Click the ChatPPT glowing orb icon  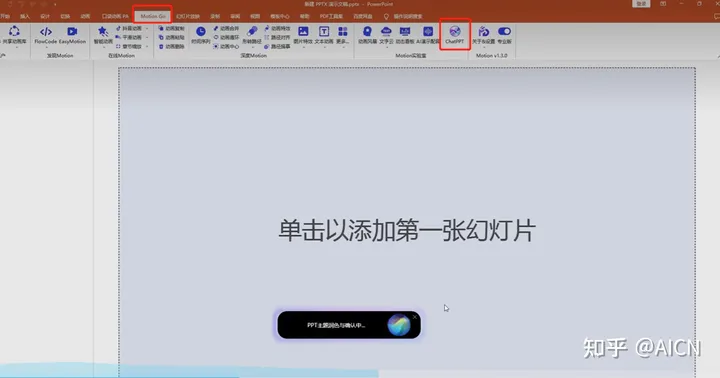399,325
